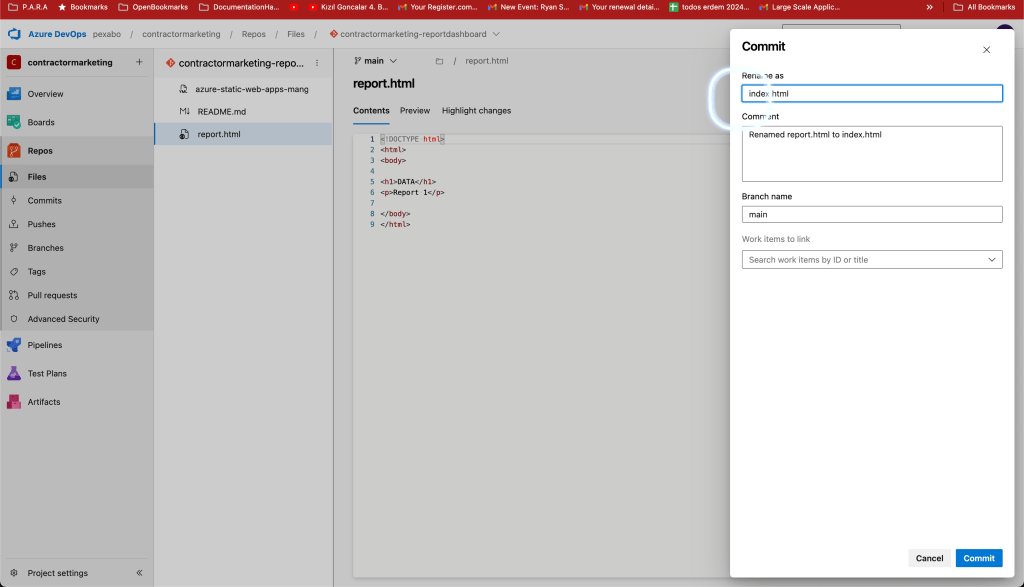Click the repository git icon in the file tree header
Image resolution: width=1024 pixels, height=587 pixels.
(170, 63)
